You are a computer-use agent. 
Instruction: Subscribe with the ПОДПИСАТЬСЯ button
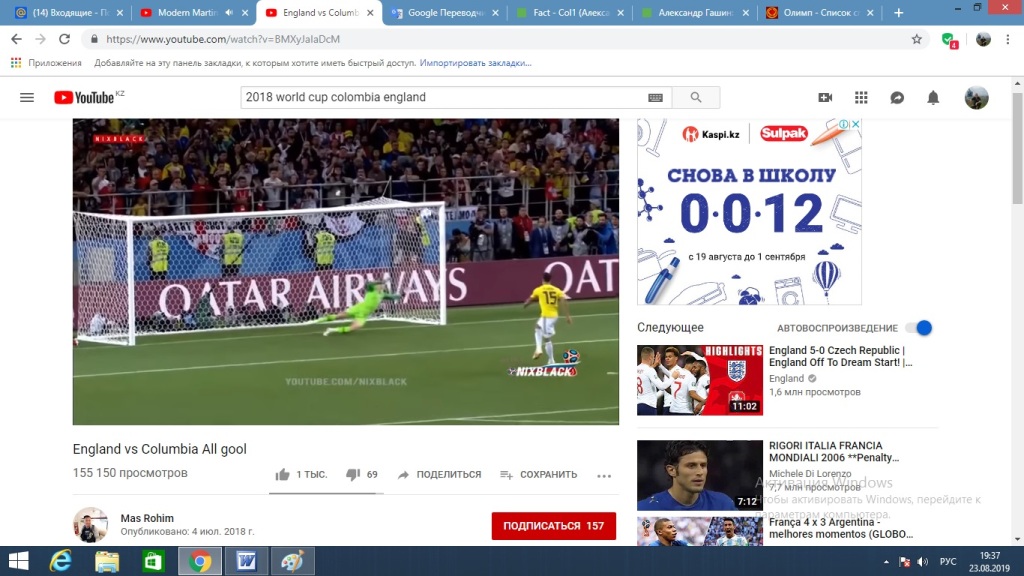(x=554, y=526)
